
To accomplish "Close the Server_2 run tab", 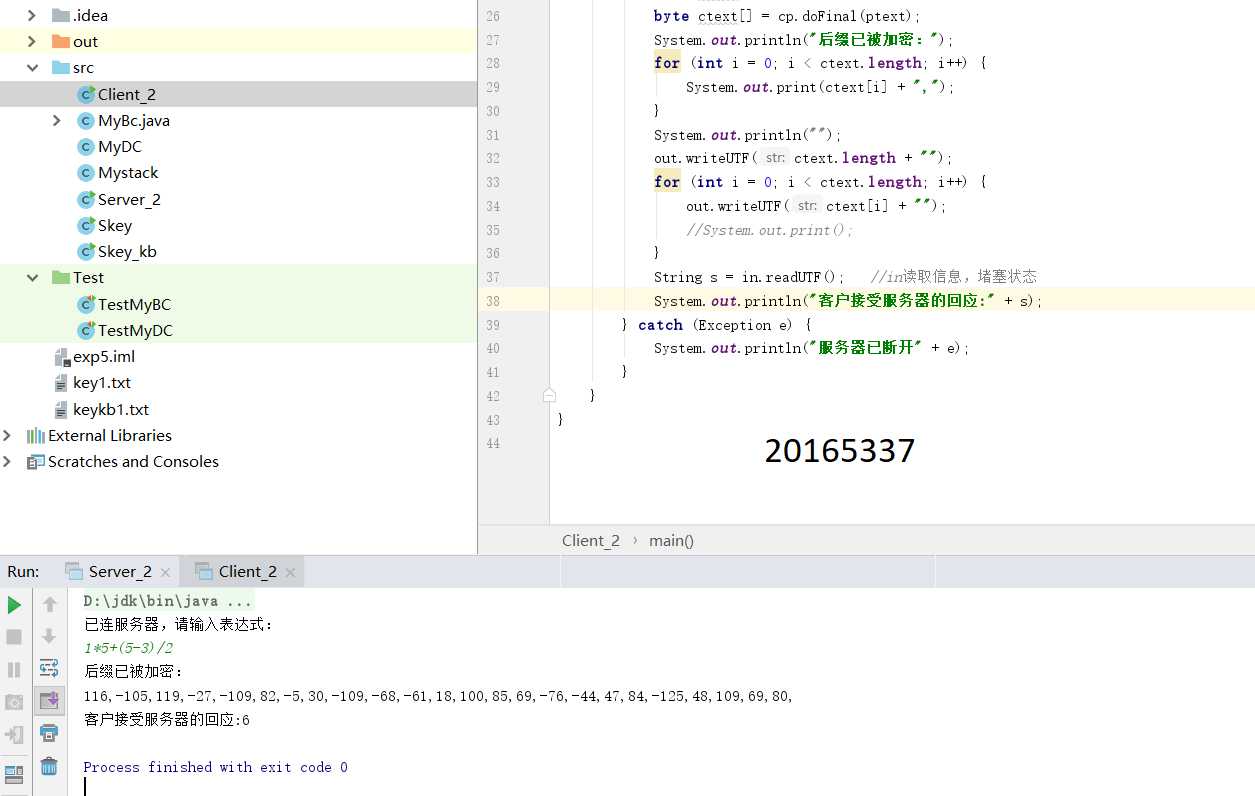I will (x=166, y=573).
